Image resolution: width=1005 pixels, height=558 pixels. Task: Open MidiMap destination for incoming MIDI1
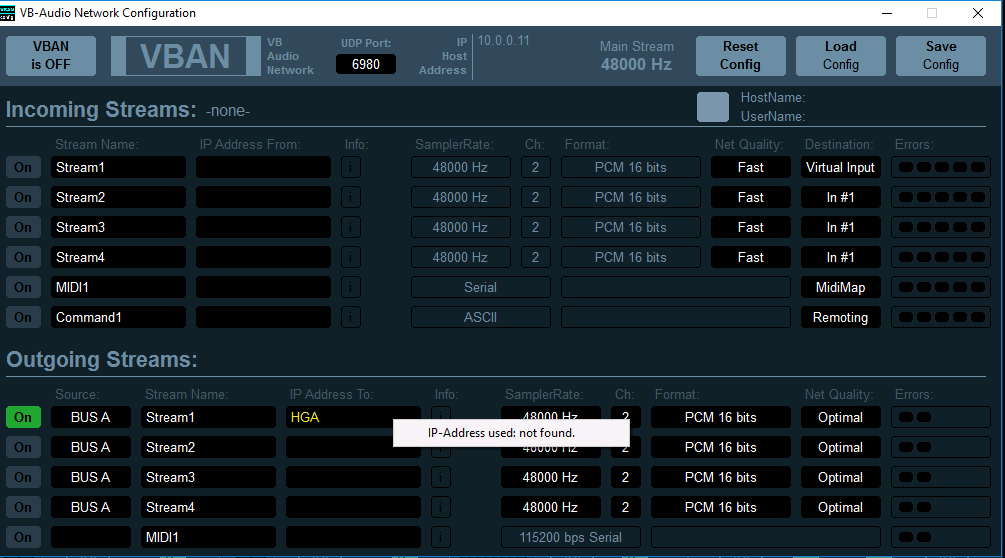840,288
